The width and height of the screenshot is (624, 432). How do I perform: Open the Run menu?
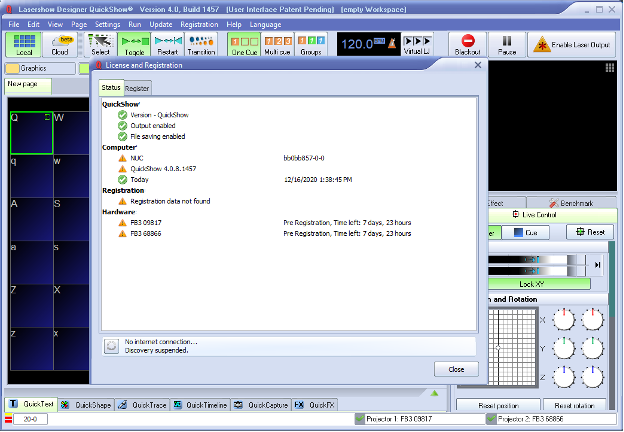click(135, 24)
